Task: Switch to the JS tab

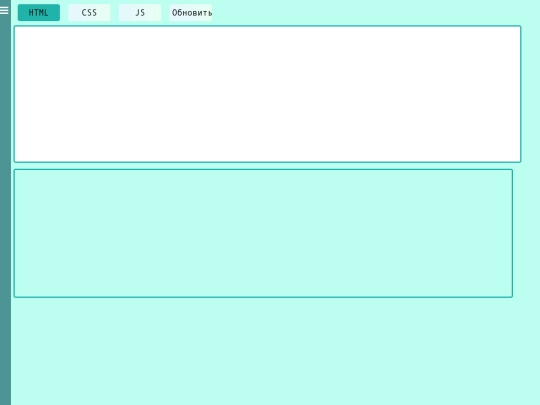Action: 140,13
